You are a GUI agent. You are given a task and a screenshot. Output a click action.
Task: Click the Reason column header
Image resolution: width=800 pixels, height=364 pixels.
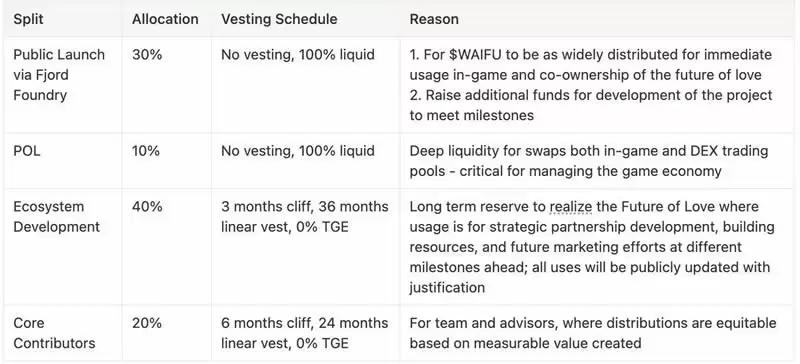tap(434, 19)
